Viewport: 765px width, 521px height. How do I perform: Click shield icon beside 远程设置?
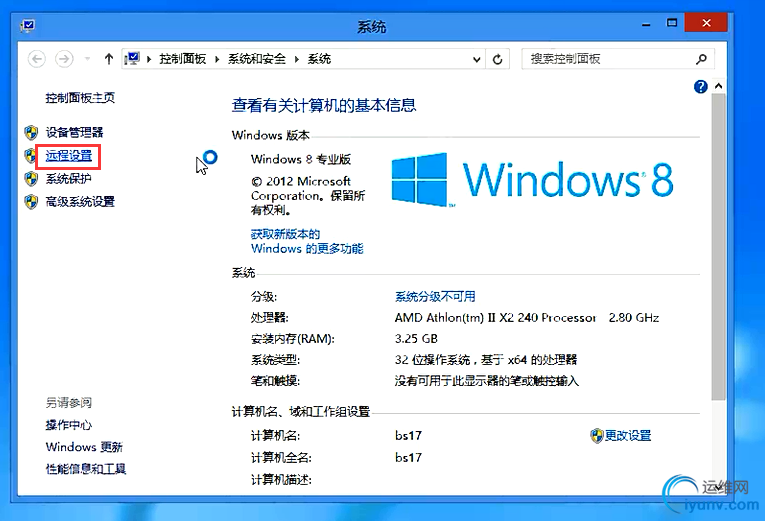[30, 156]
